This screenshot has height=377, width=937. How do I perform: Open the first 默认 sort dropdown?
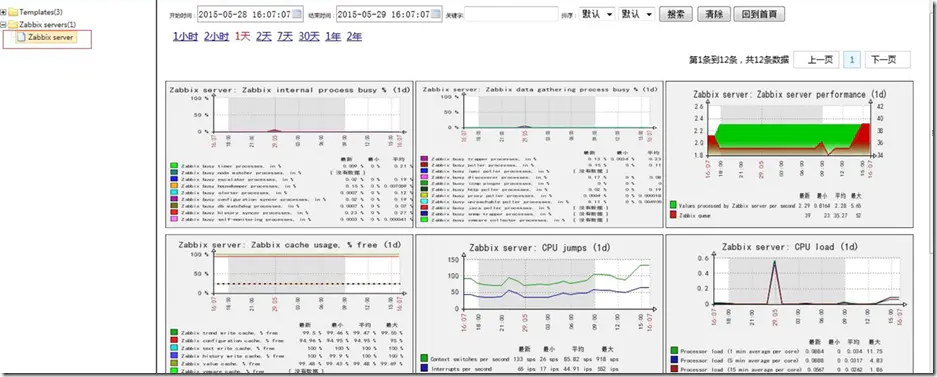(x=597, y=14)
